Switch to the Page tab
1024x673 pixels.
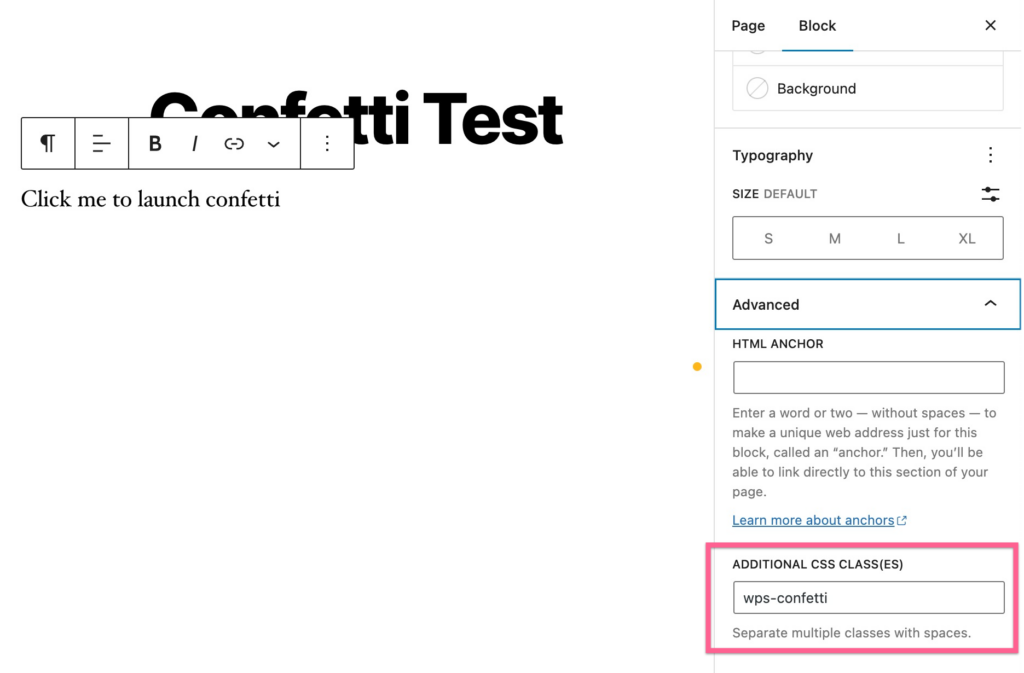(x=748, y=26)
